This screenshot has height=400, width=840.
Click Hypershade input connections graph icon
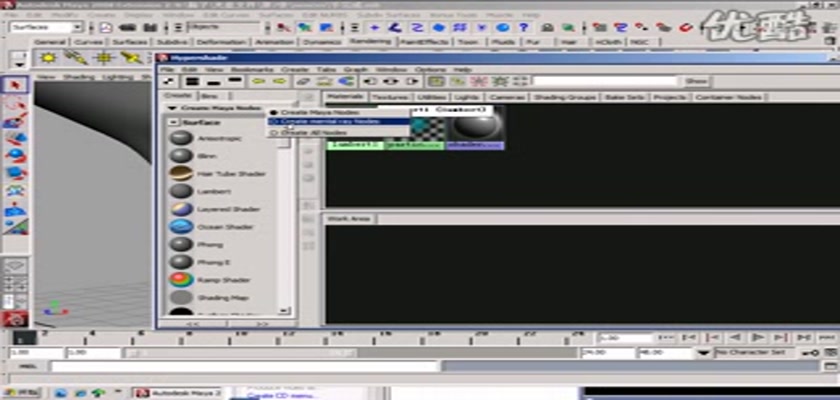pos(370,81)
